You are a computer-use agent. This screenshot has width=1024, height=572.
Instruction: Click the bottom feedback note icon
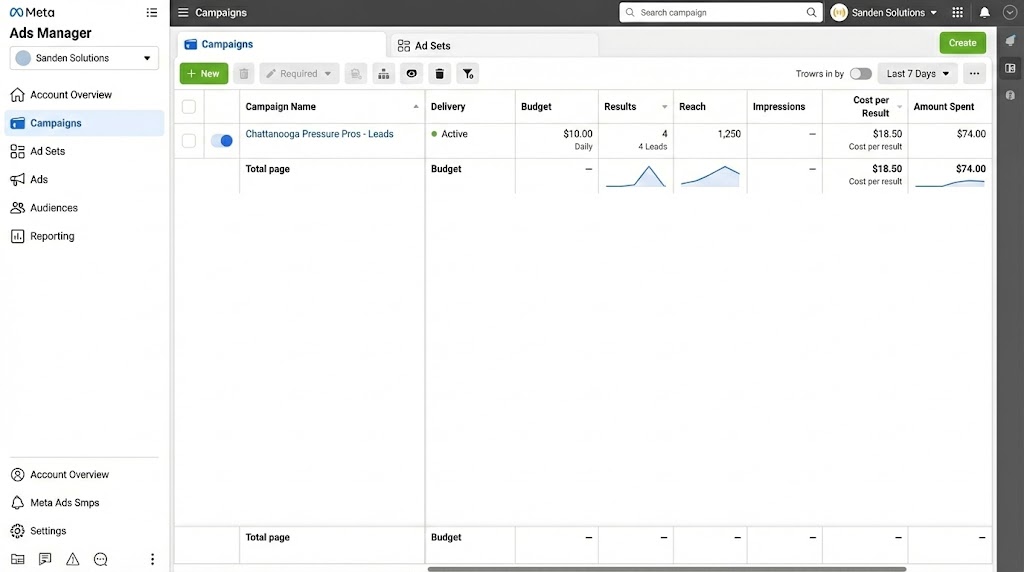[45, 559]
